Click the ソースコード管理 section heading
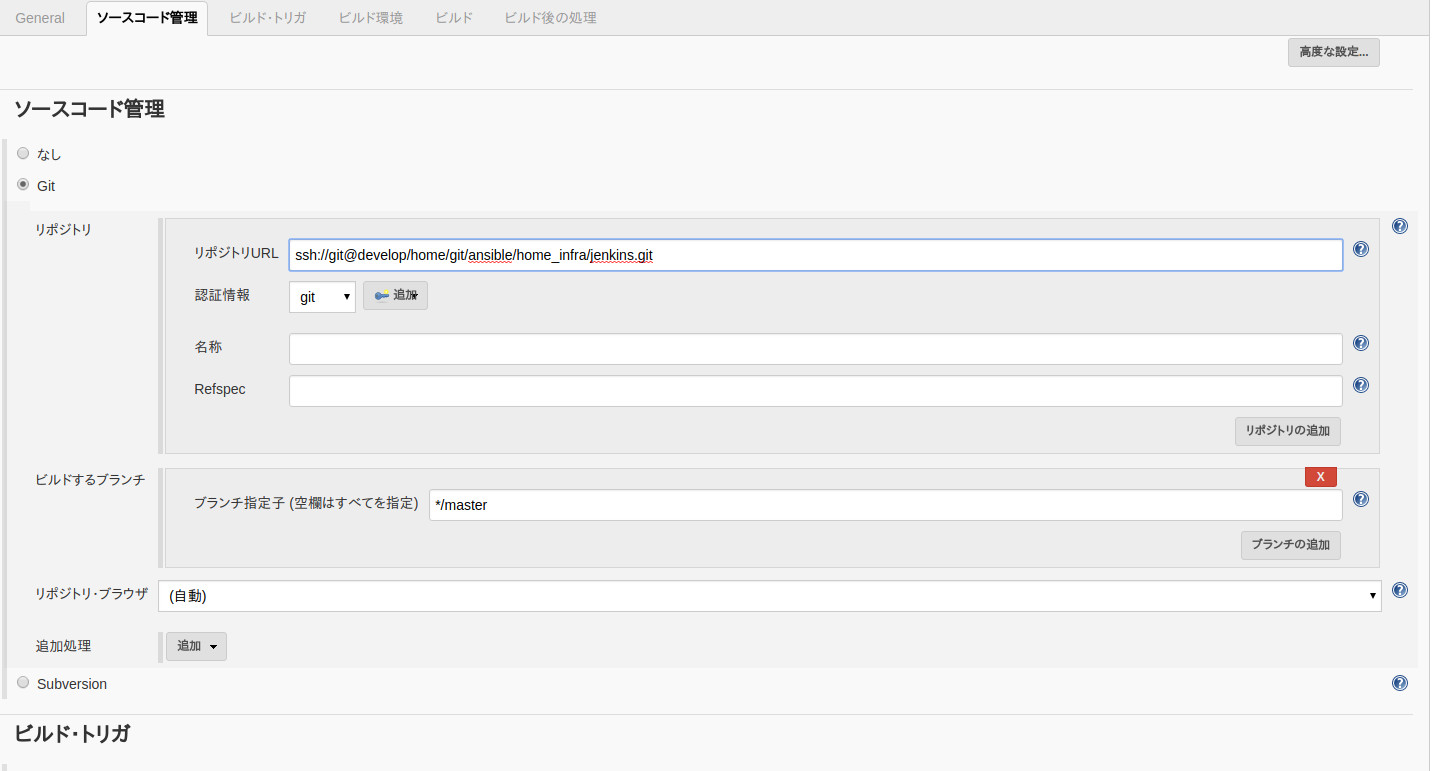The image size is (1438, 771). (89, 110)
